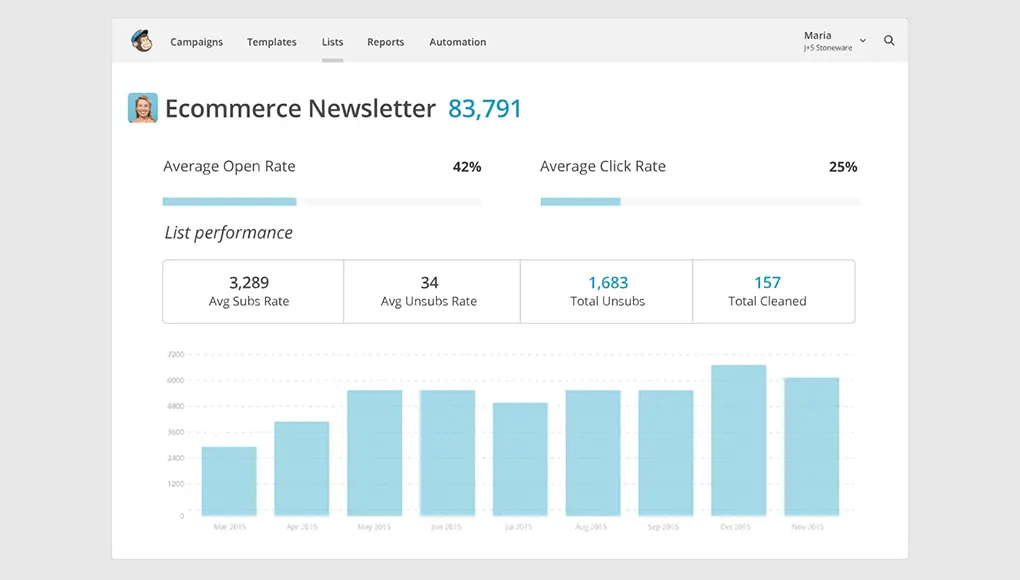
Task: Go to the Templates menu
Action: click(271, 42)
